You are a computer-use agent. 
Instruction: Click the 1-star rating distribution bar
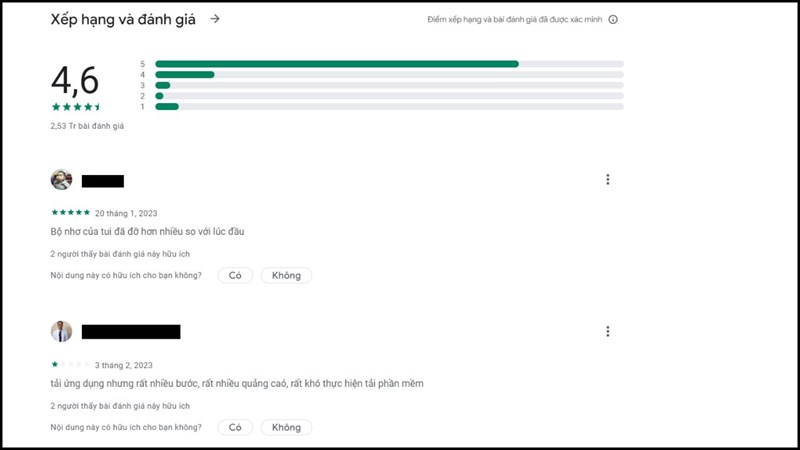click(x=389, y=106)
